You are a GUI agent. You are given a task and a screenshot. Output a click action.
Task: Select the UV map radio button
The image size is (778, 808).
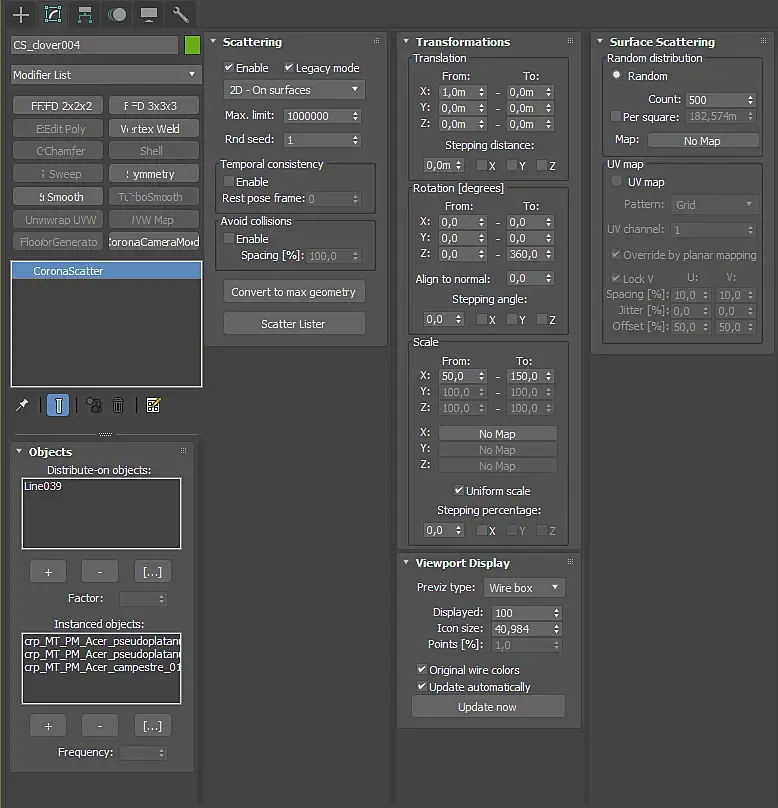coord(616,181)
